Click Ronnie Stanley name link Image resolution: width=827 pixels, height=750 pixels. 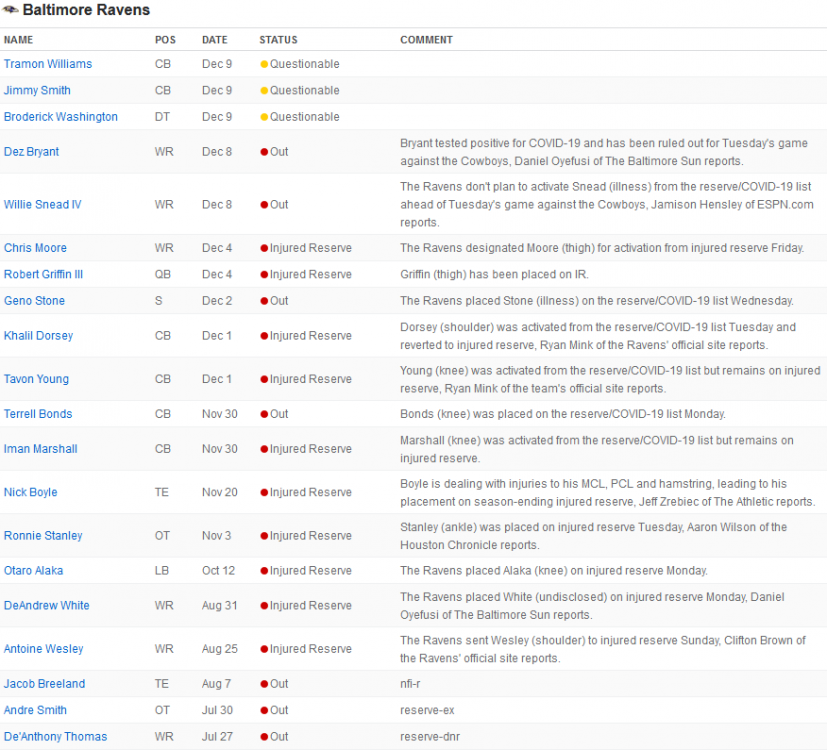43,535
